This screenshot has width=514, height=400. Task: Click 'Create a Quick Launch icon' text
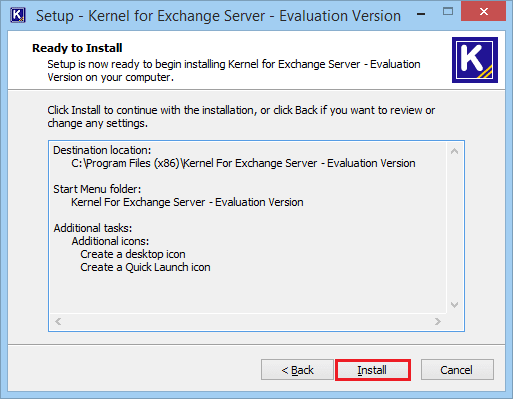145,267
